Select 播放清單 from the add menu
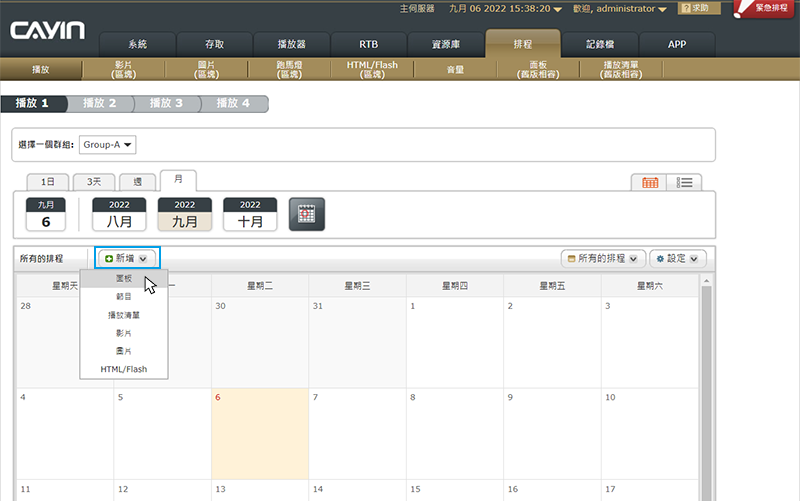 (x=124, y=315)
